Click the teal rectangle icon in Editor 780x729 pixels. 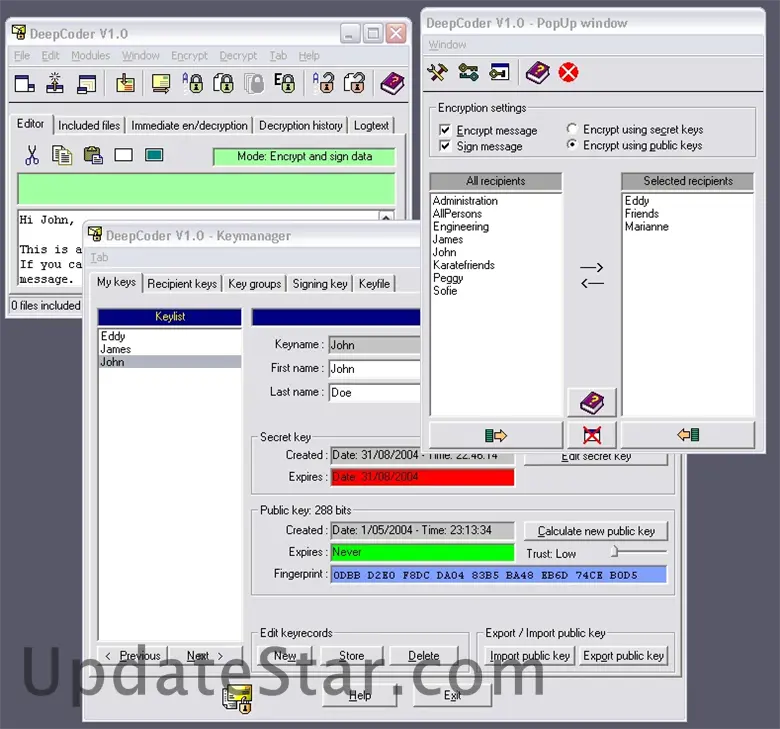point(154,155)
